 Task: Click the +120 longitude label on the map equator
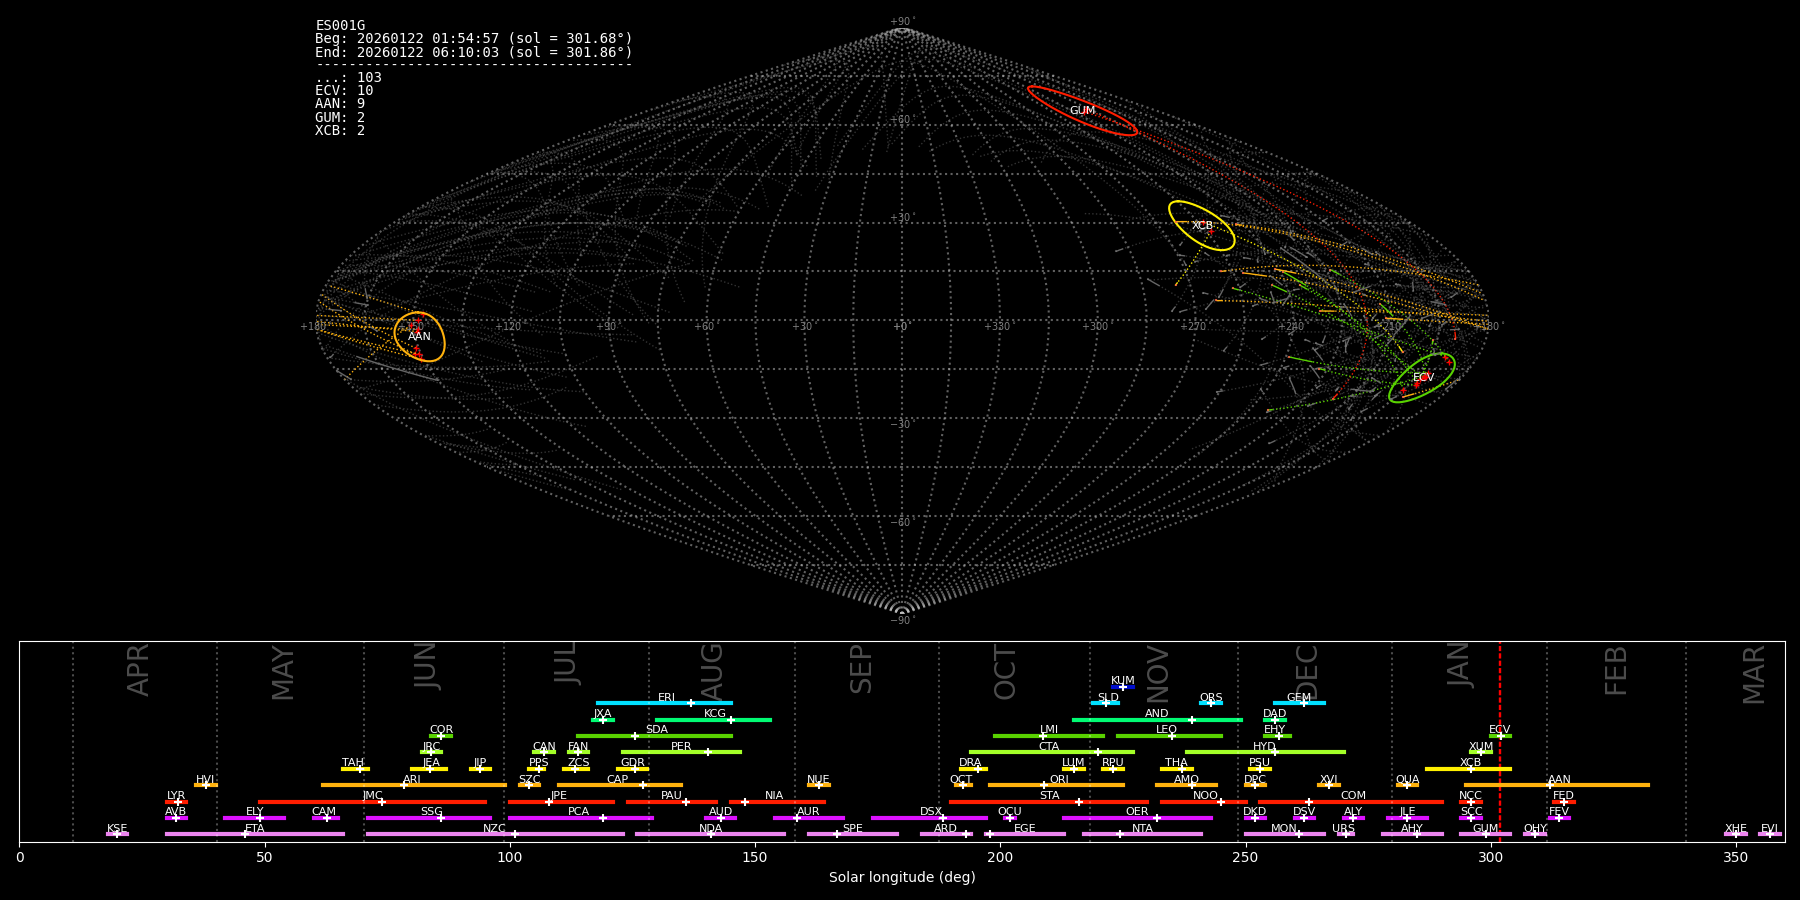[508, 326]
